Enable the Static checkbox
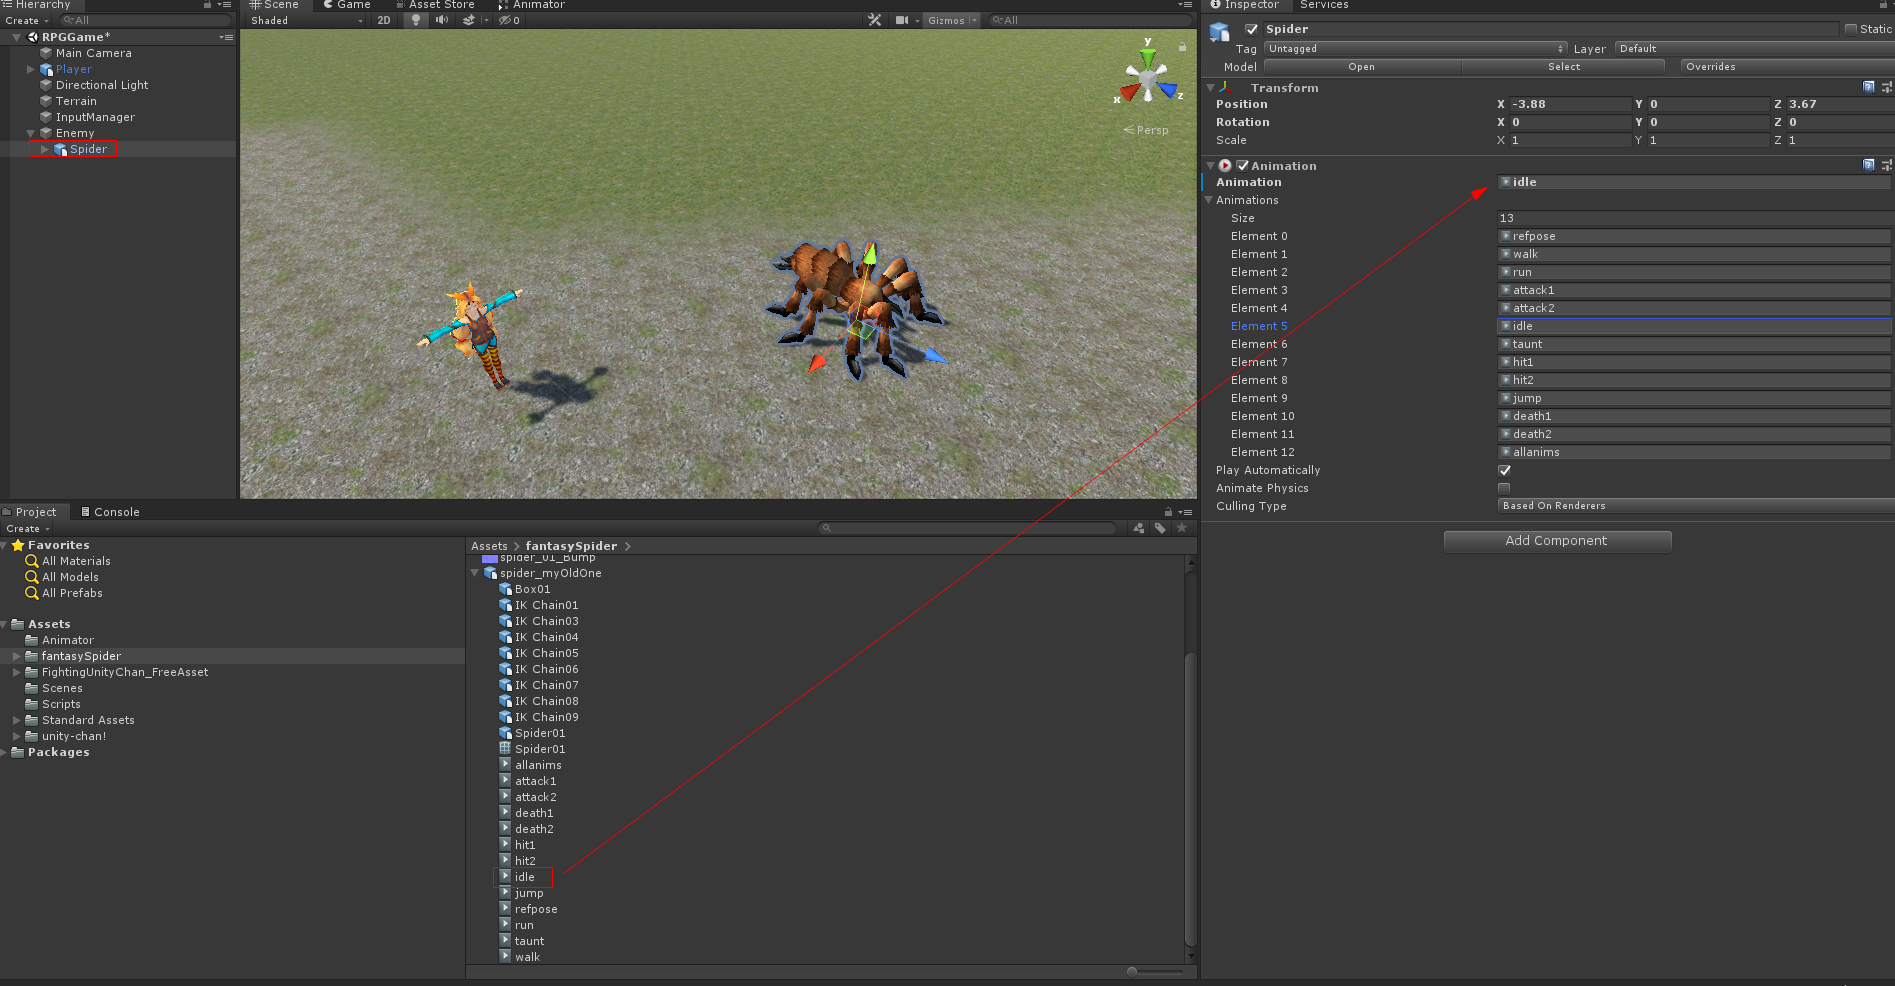 point(1851,29)
